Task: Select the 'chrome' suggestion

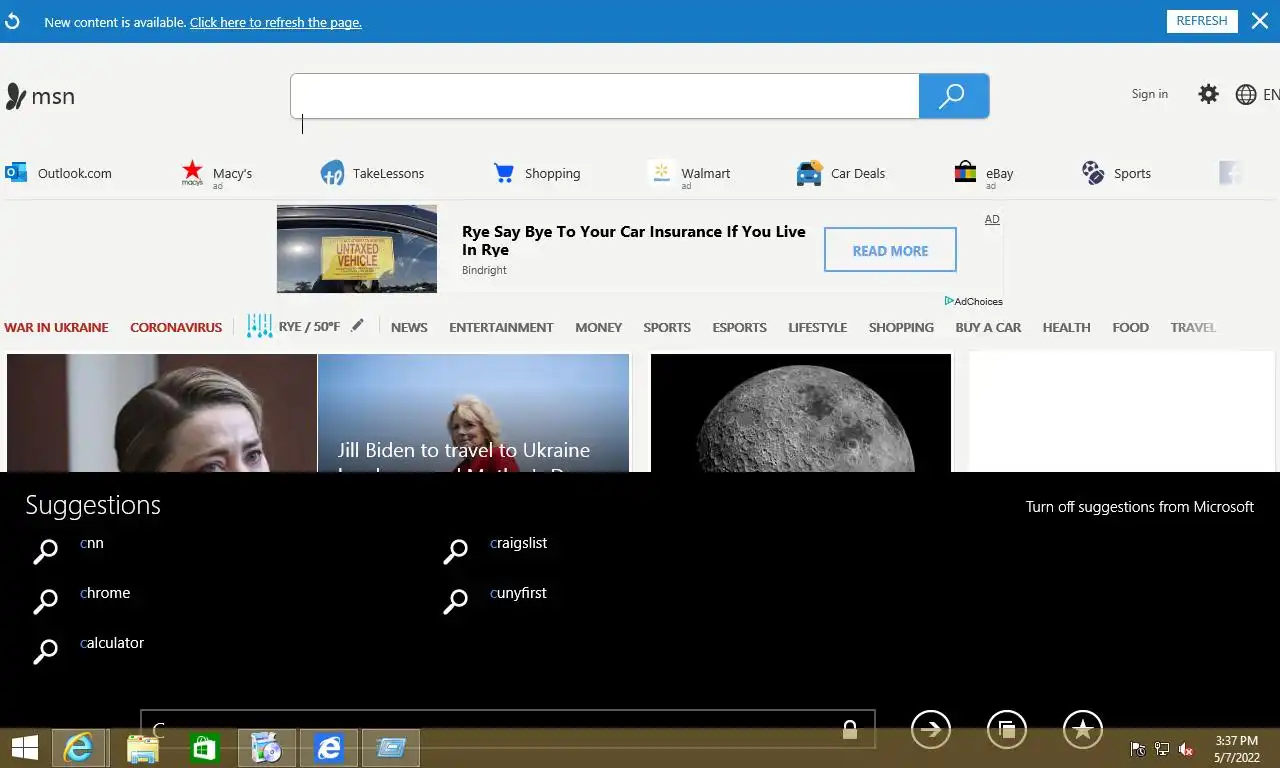Action: tap(105, 593)
